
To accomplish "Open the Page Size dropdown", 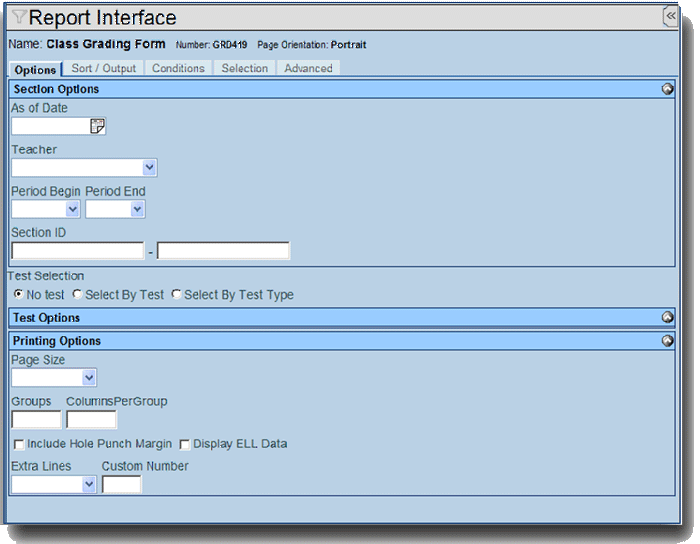I will [89, 378].
